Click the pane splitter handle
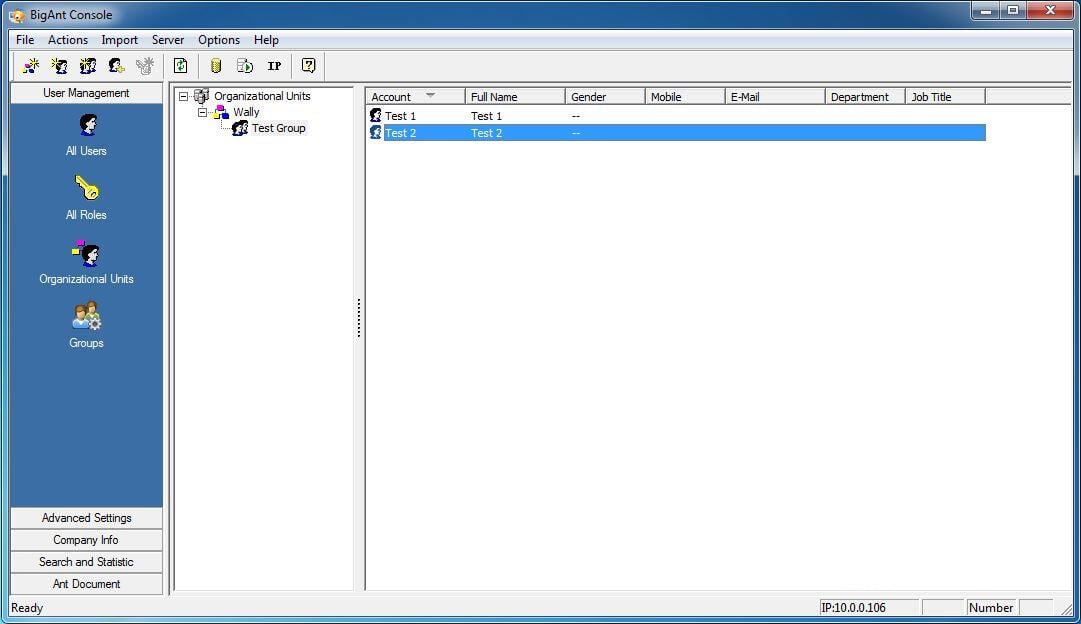1081x624 pixels. pos(358,318)
